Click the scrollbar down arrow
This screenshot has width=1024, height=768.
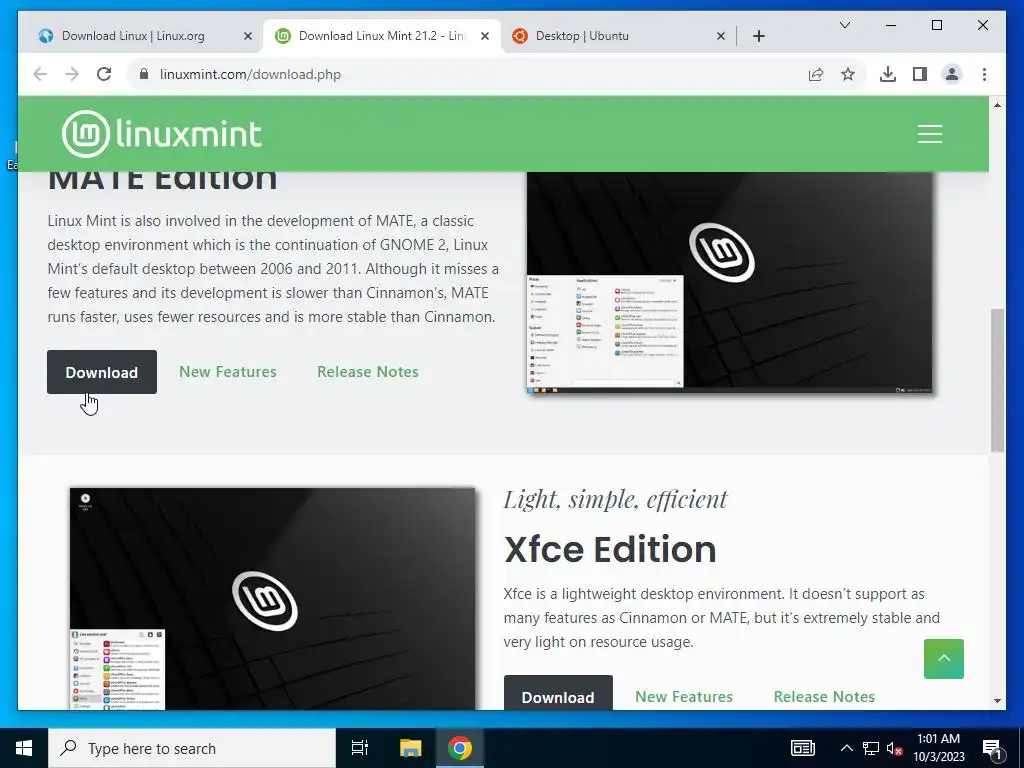(997, 701)
